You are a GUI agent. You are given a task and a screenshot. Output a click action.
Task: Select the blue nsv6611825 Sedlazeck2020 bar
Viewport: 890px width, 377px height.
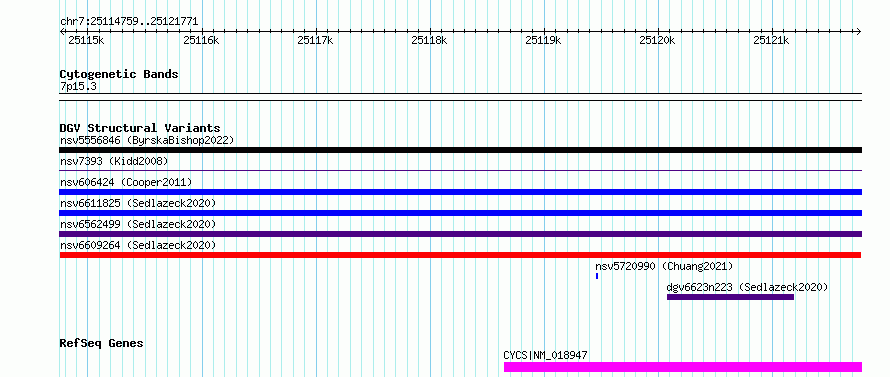tap(460, 213)
